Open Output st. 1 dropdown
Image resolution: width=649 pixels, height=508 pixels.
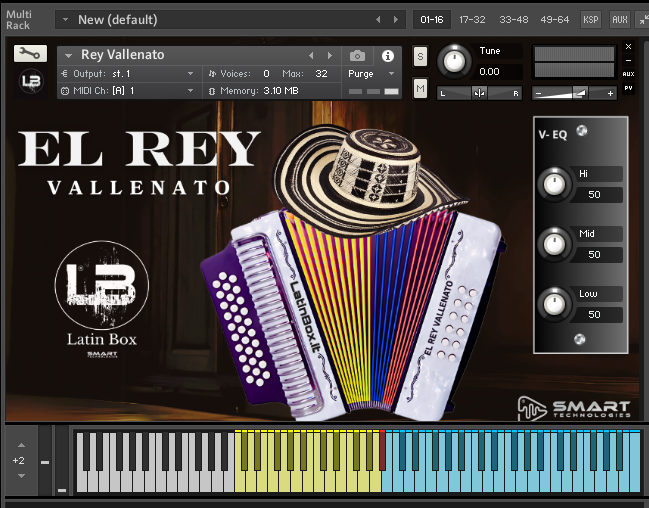coord(128,74)
